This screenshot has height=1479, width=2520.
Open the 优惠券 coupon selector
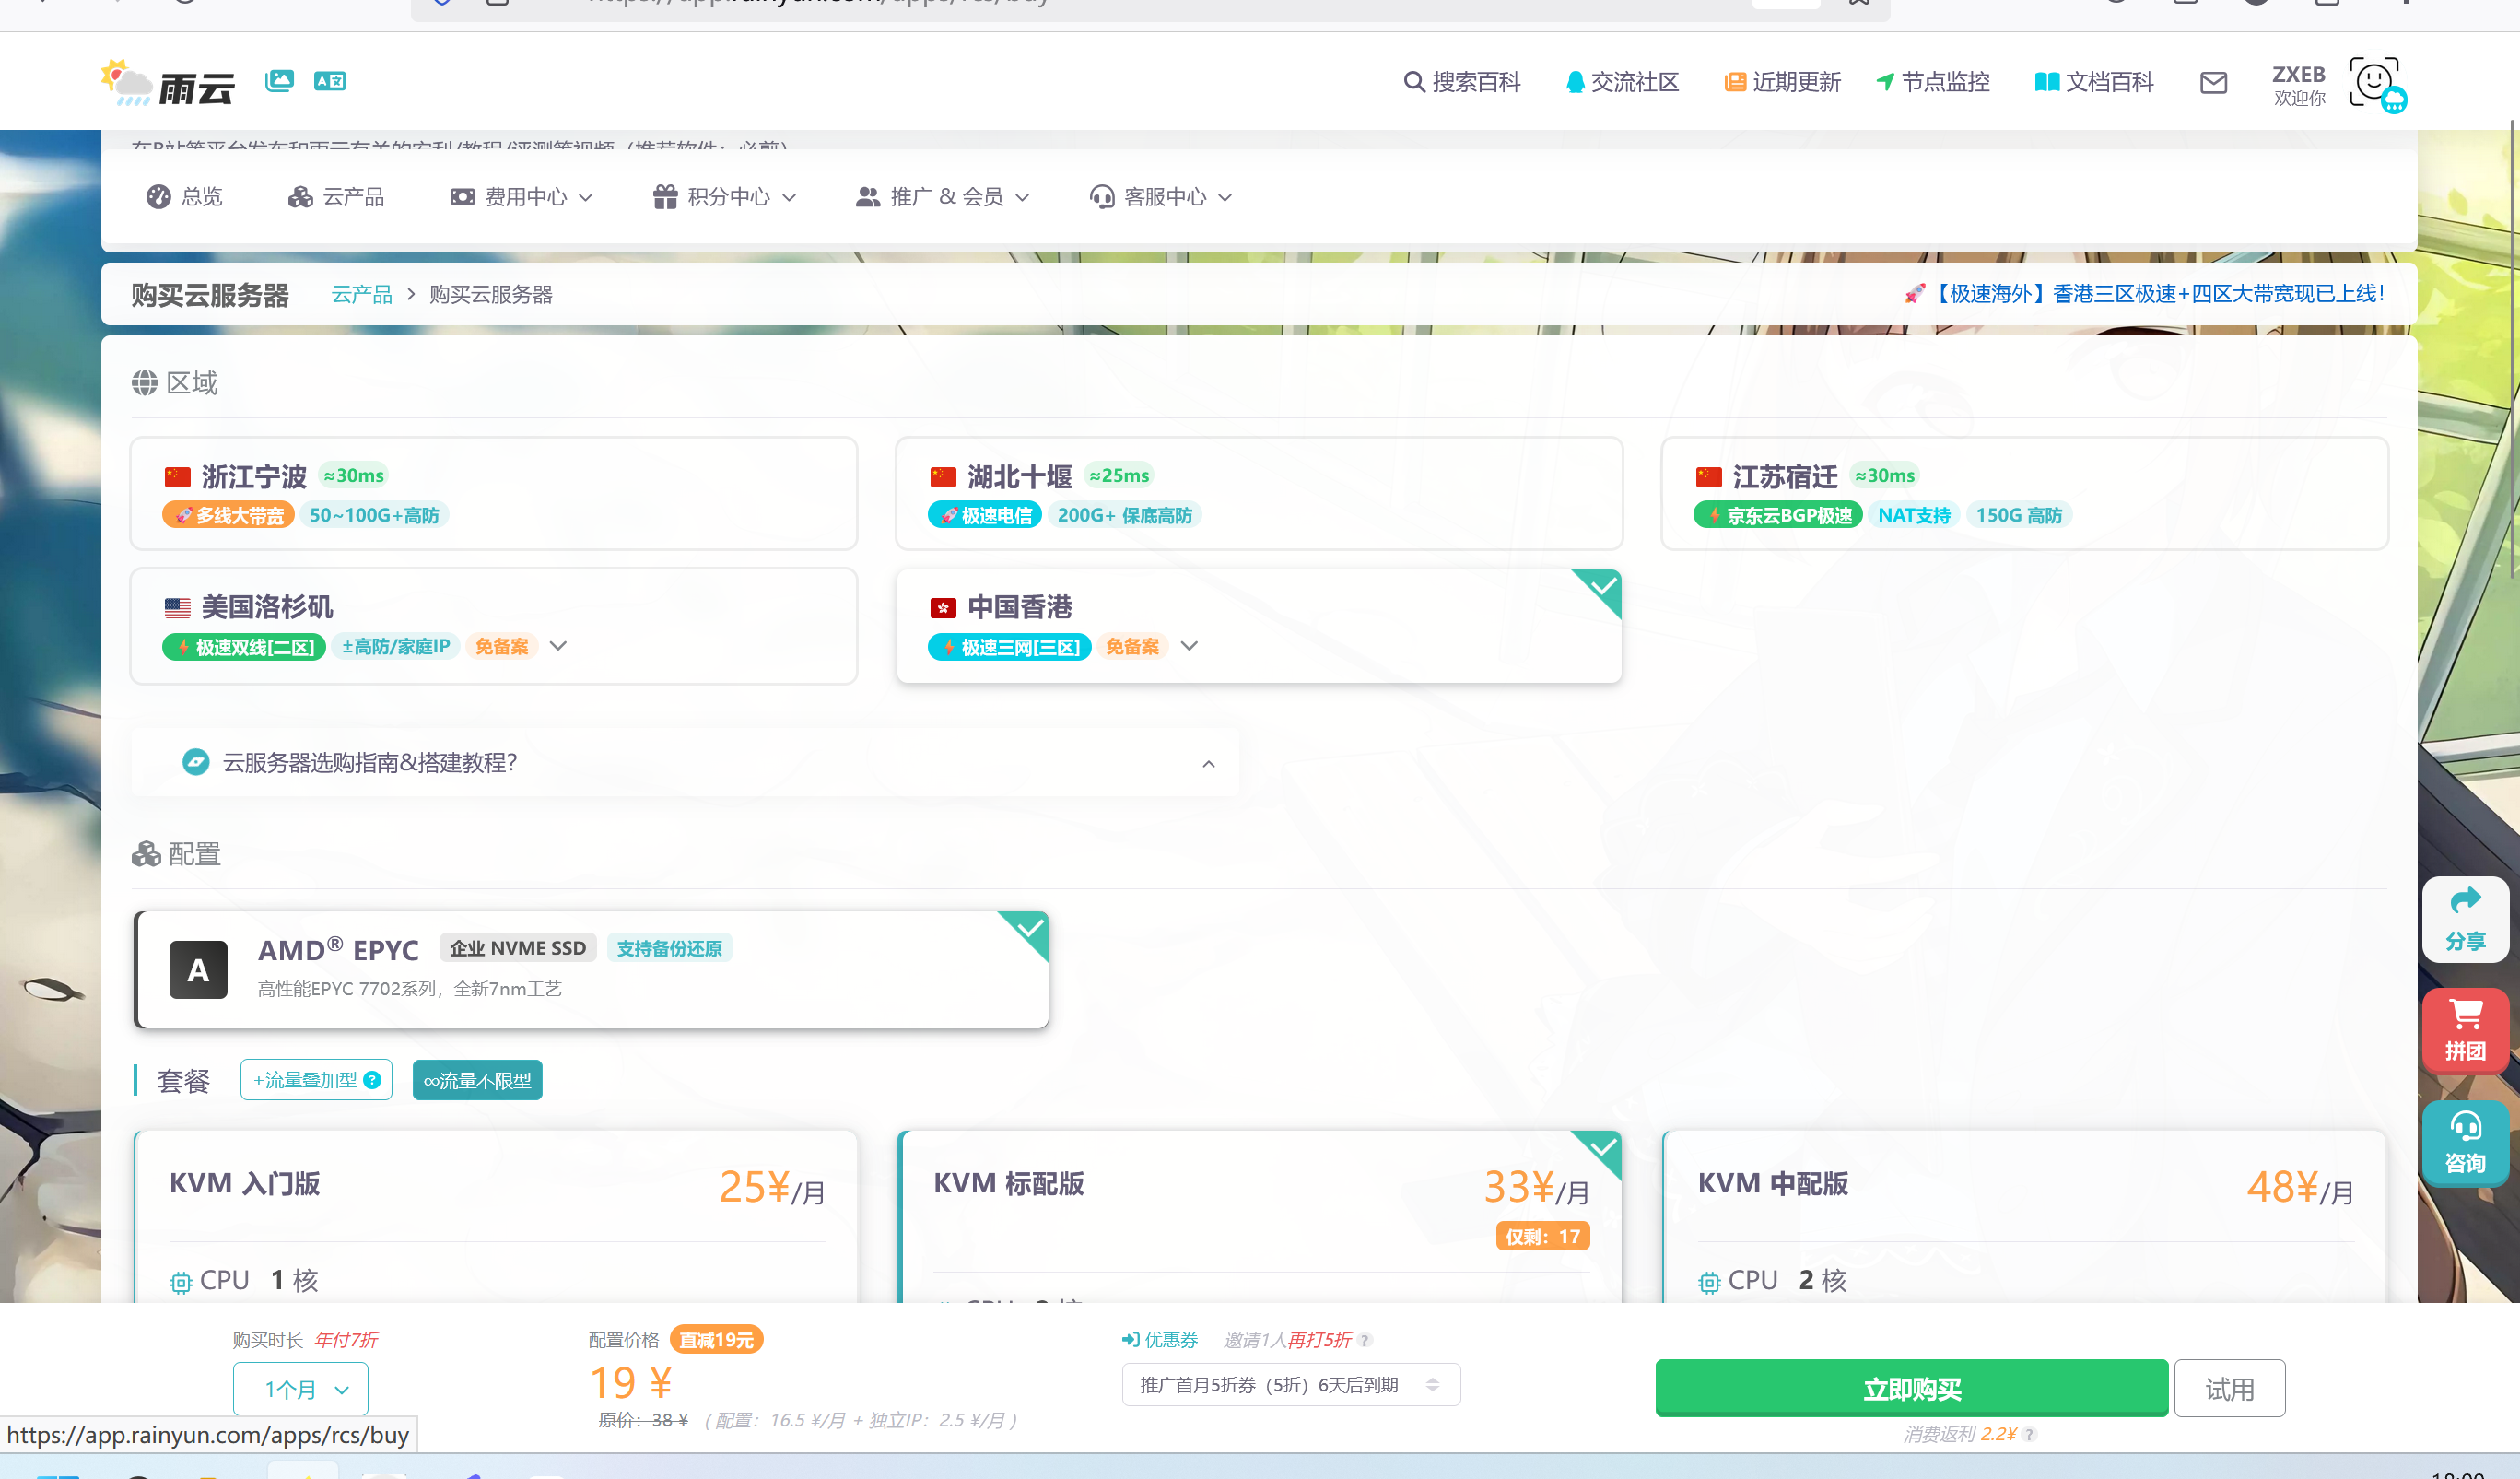pyautogui.click(x=1290, y=1385)
